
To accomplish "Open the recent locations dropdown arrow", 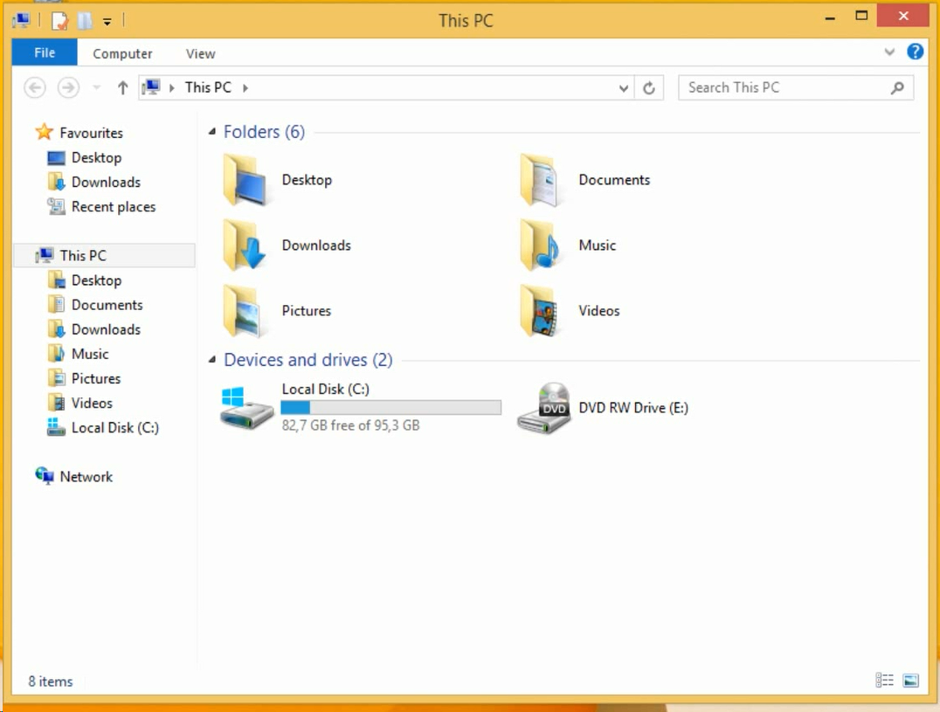I will 97,88.
